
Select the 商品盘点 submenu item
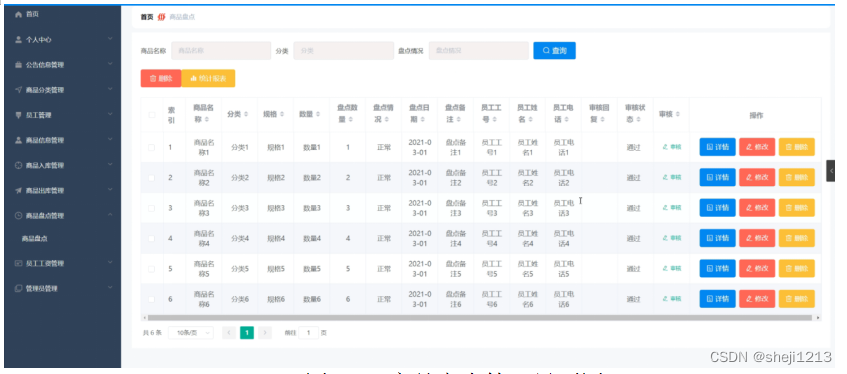pos(35,238)
